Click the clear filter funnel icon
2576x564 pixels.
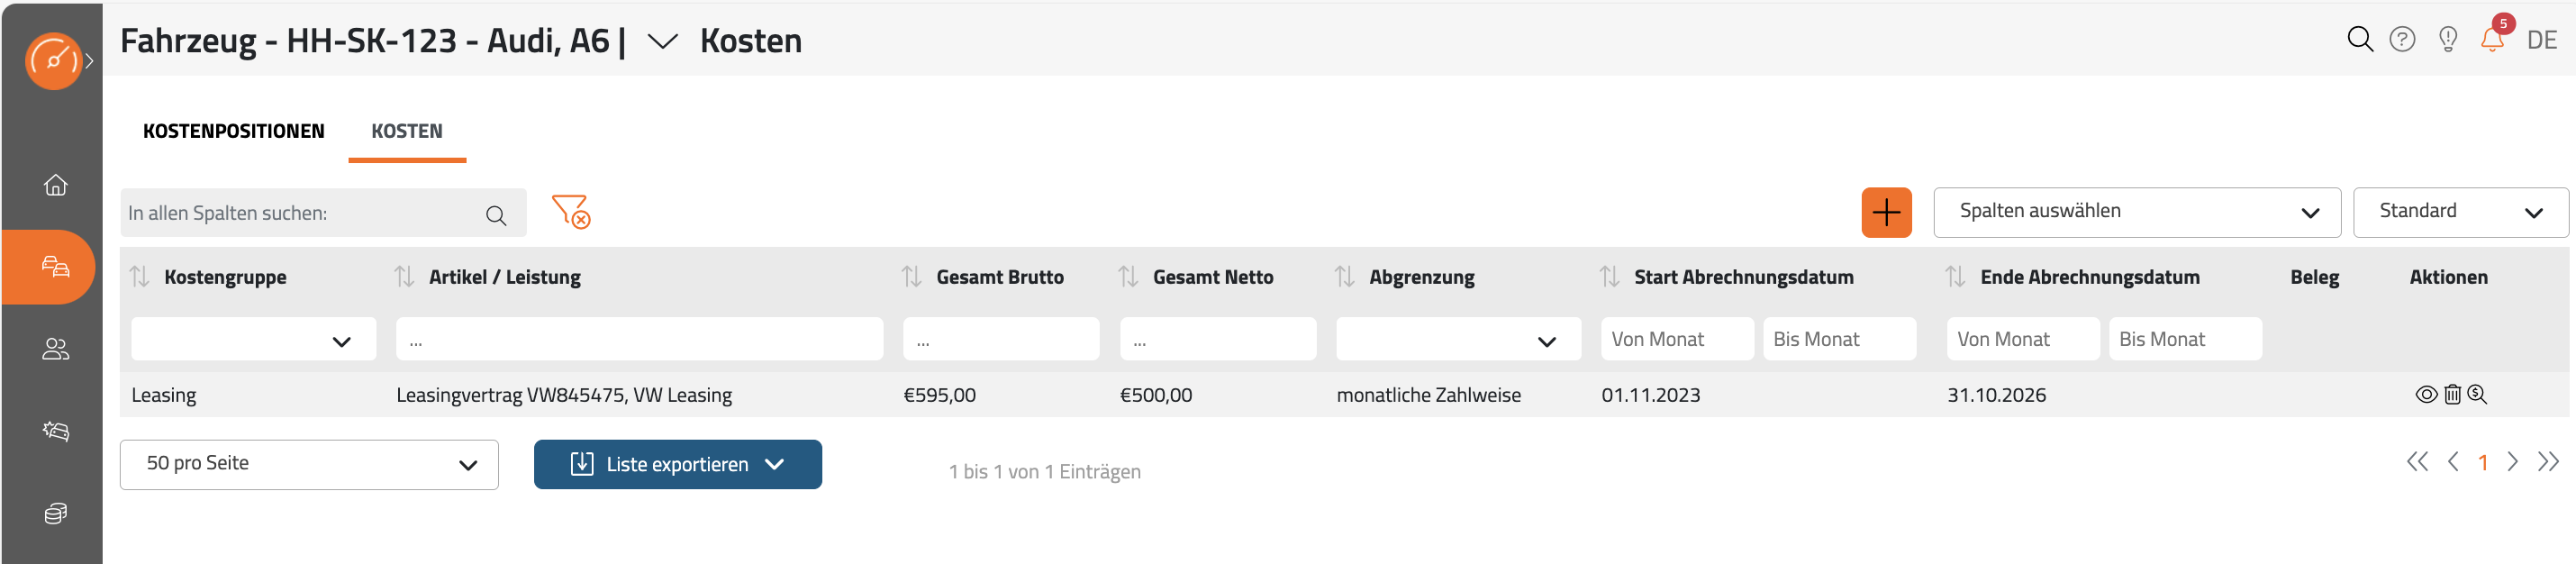(571, 211)
